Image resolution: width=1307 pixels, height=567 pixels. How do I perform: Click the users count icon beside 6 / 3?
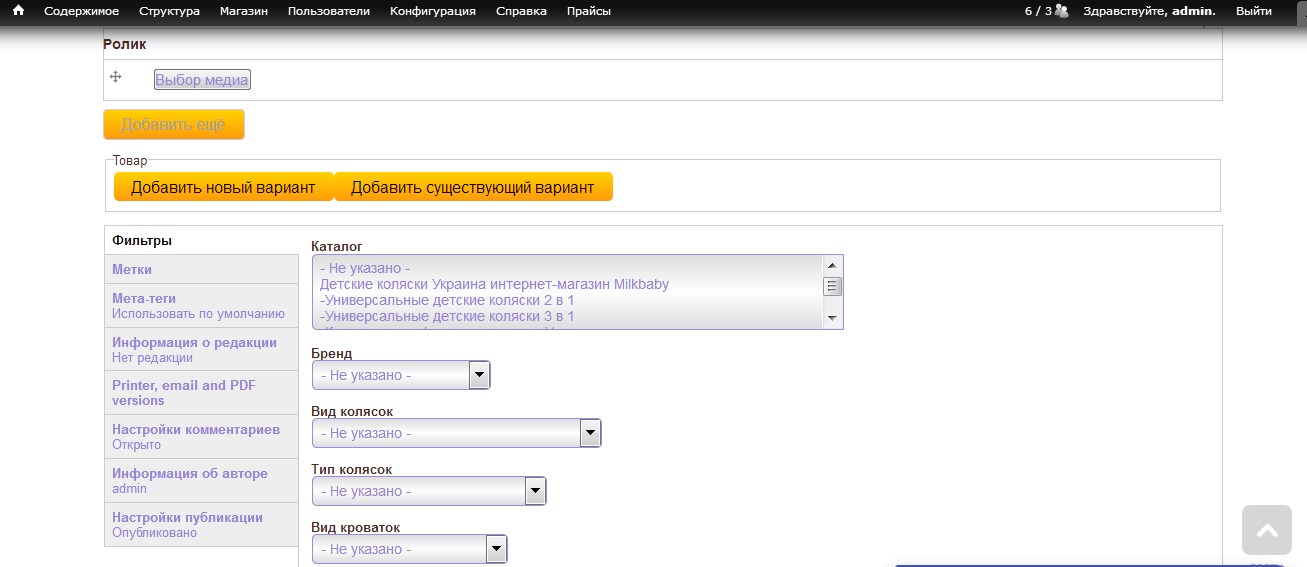click(x=1062, y=11)
